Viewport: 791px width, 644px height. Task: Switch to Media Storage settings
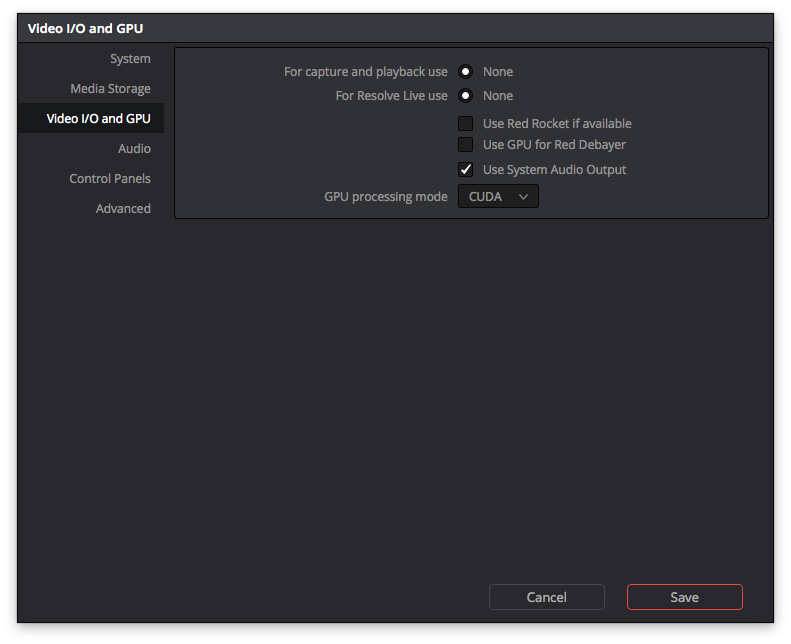pos(110,89)
